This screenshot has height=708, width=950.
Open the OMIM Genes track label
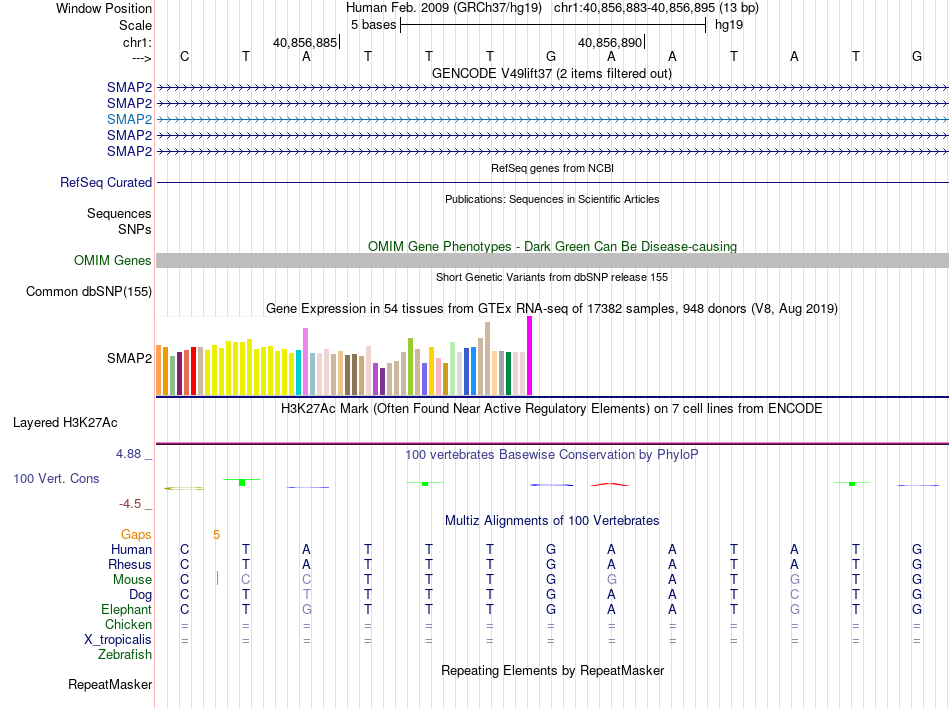point(112,260)
